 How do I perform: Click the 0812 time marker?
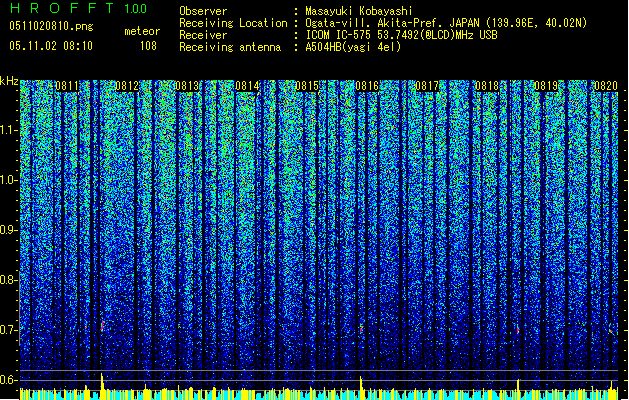click(x=127, y=86)
